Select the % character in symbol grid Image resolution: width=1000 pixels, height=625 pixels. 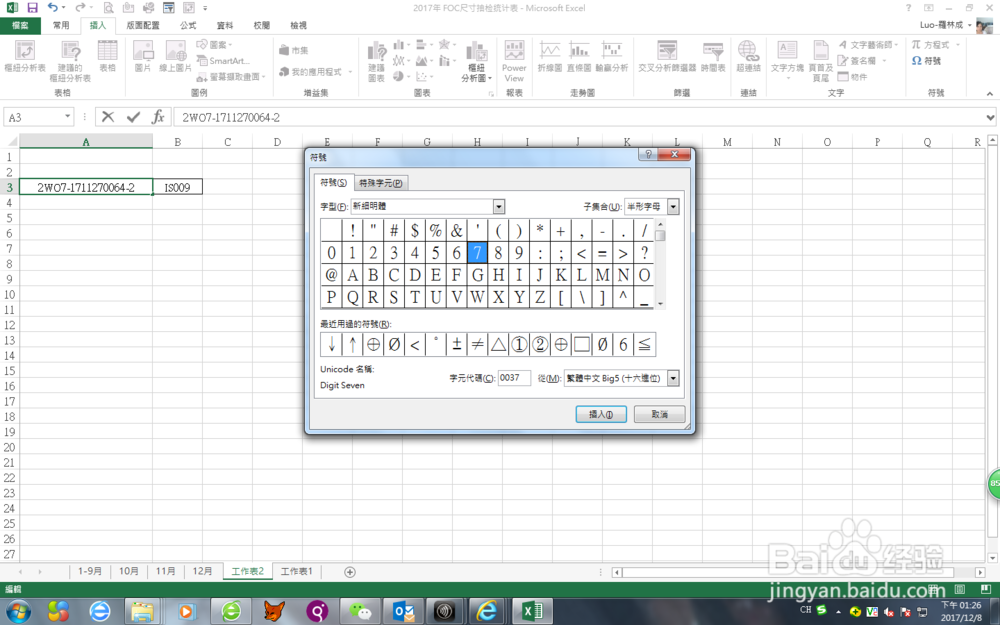pos(436,230)
